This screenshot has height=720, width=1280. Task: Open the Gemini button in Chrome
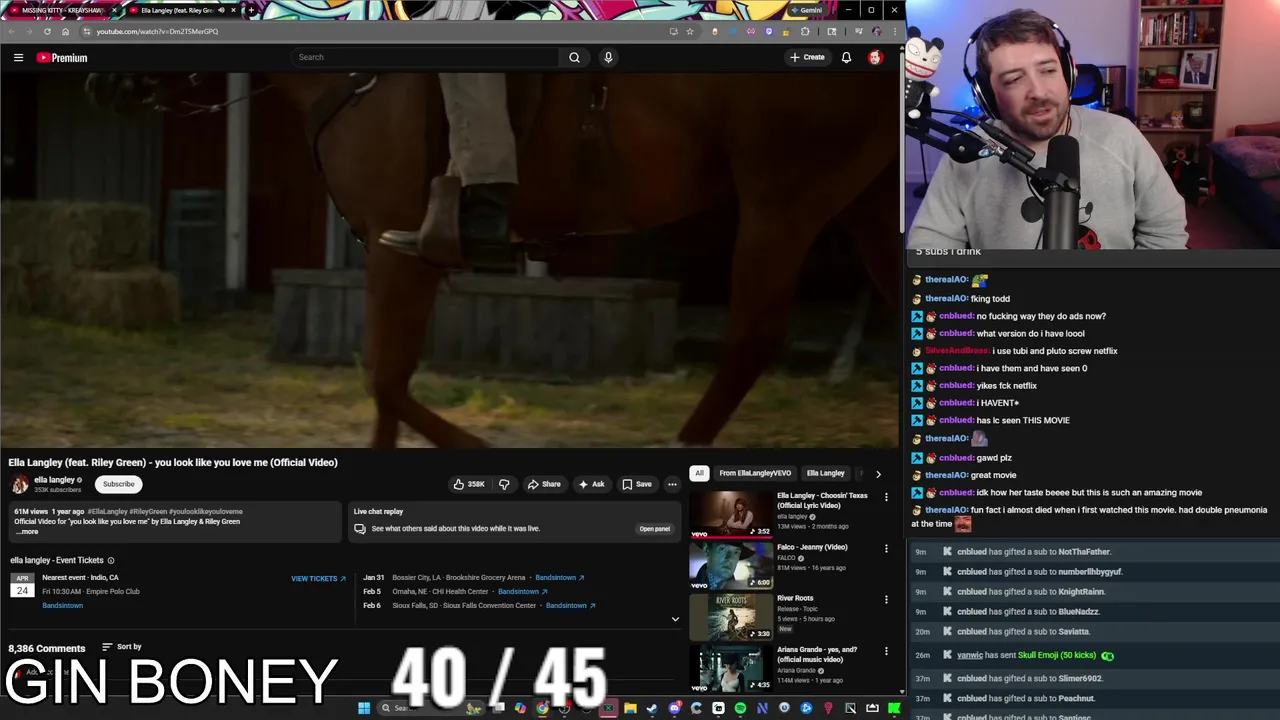pos(806,10)
